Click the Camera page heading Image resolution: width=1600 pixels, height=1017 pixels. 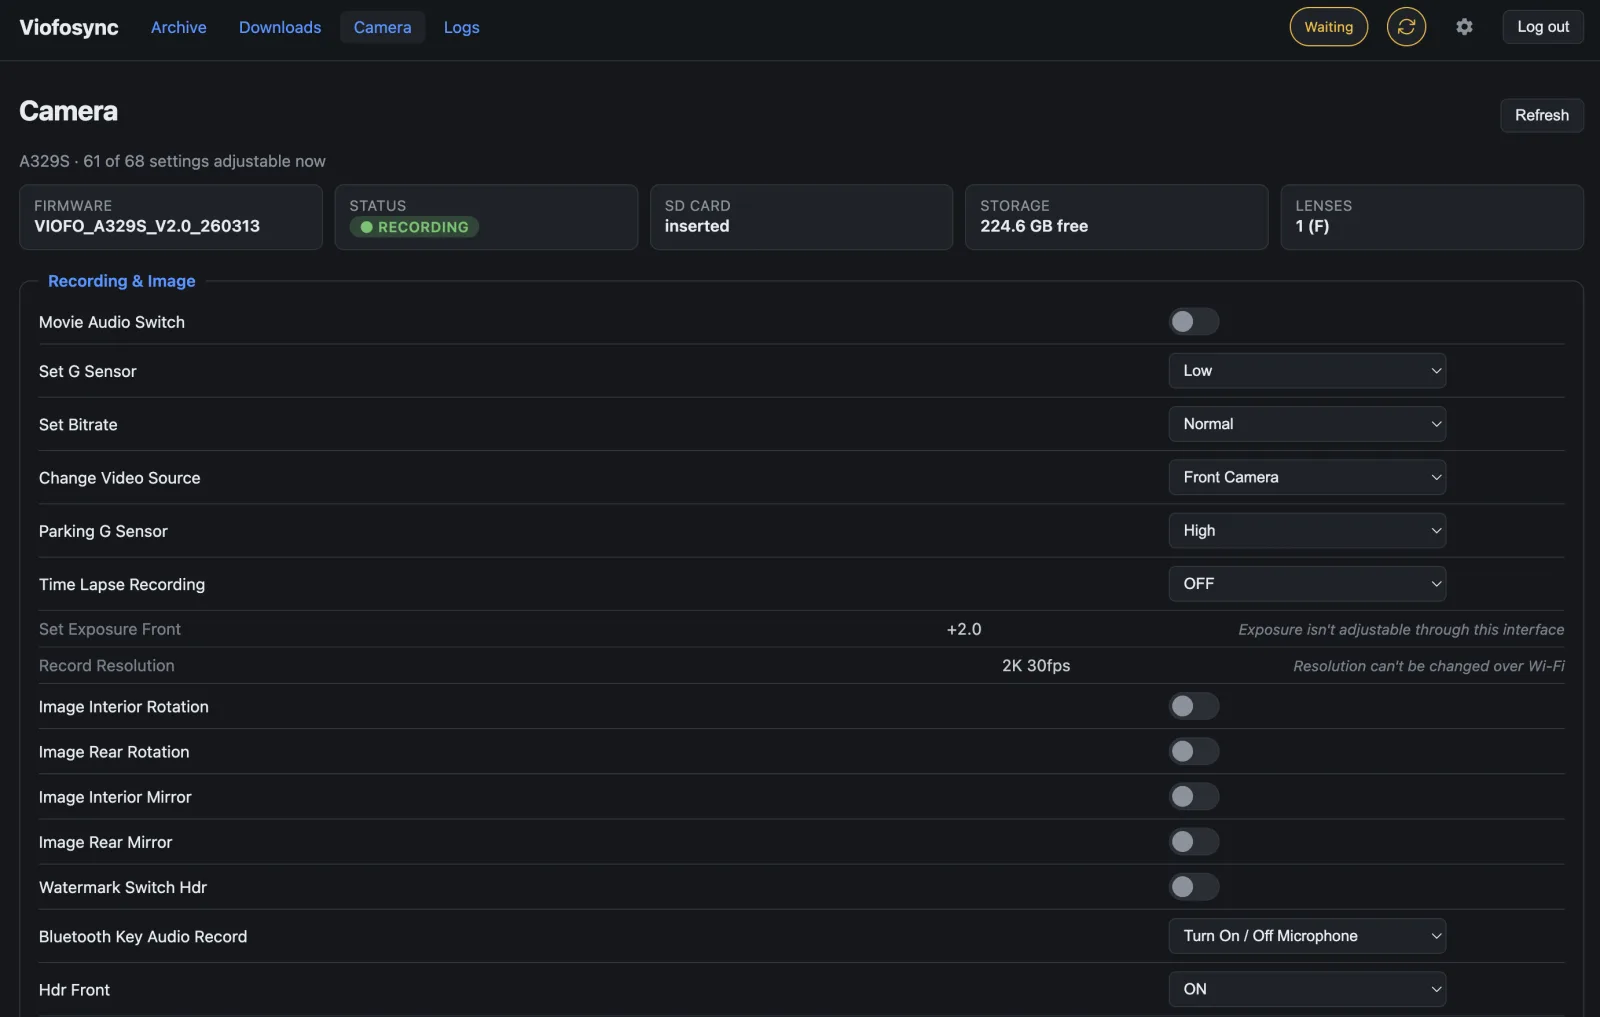(x=68, y=111)
